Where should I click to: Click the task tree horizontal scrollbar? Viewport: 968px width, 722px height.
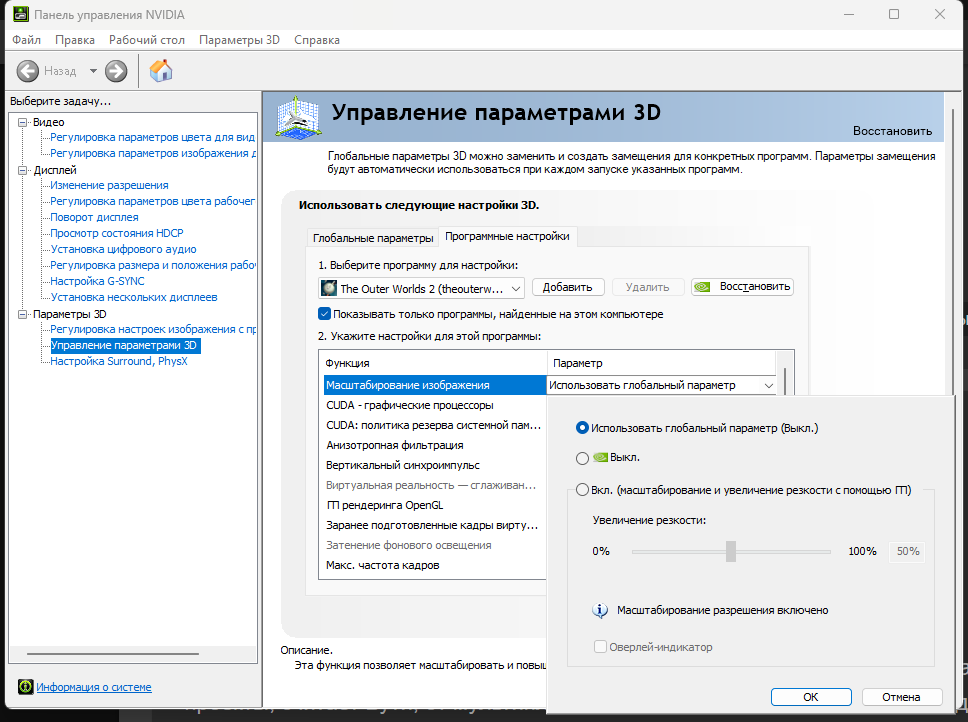click(113, 654)
